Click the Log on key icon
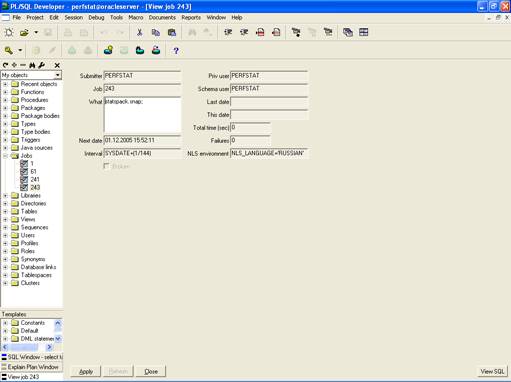The height and width of the screenshot is (382, 511). tap(9, 50)
